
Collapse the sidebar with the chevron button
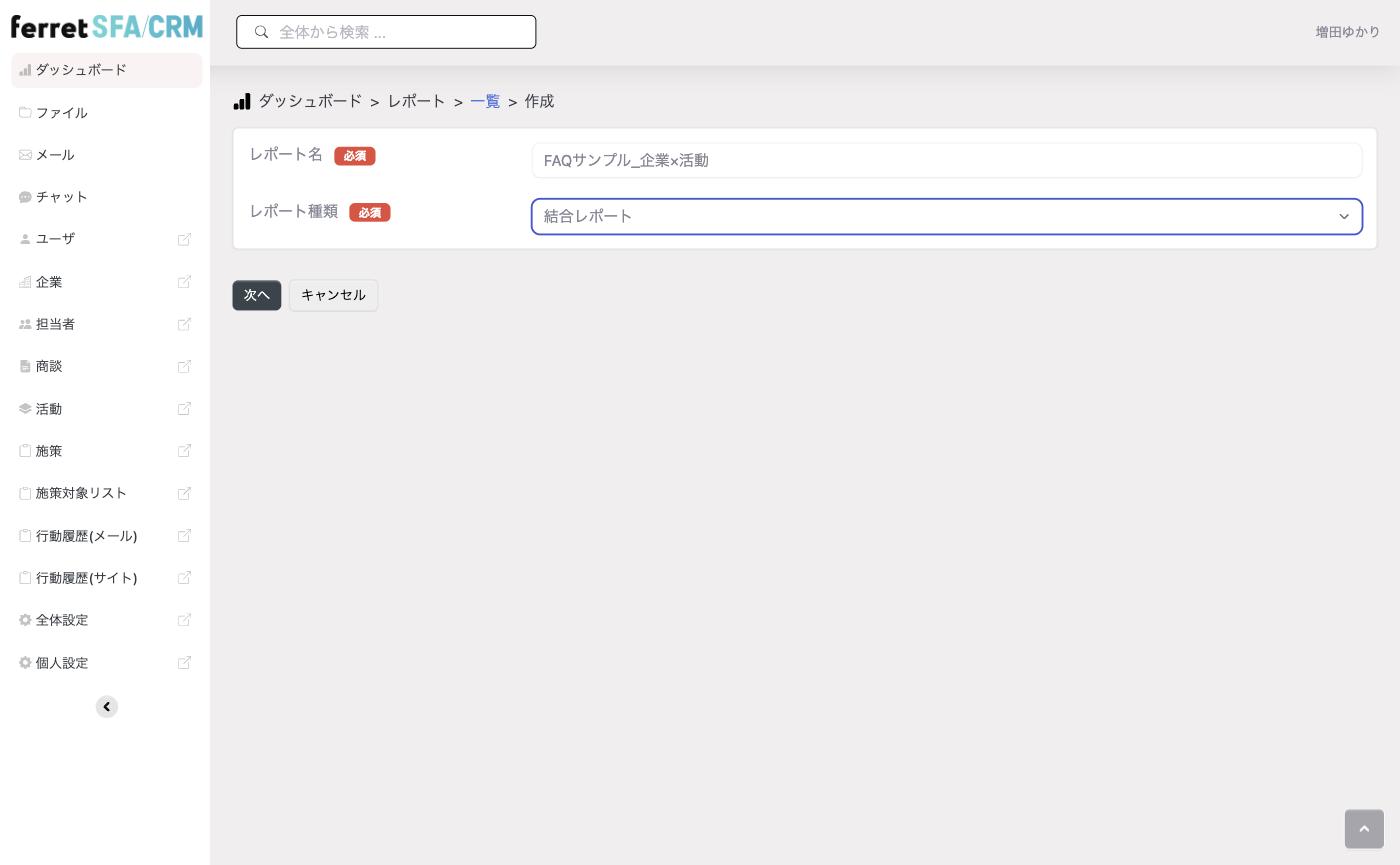click(107, 707)
